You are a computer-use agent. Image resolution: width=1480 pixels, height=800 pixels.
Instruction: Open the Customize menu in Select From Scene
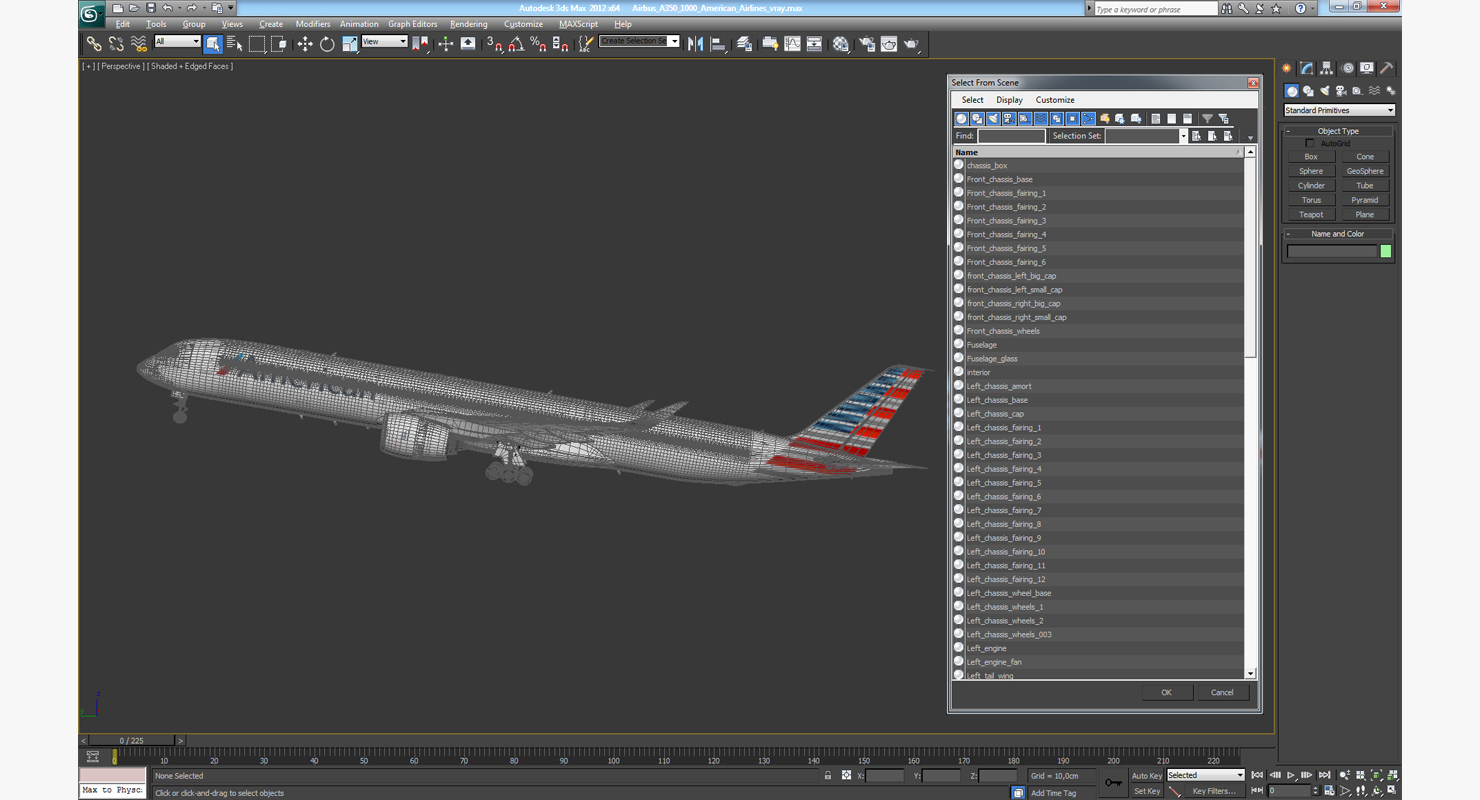pos(1055,100)
